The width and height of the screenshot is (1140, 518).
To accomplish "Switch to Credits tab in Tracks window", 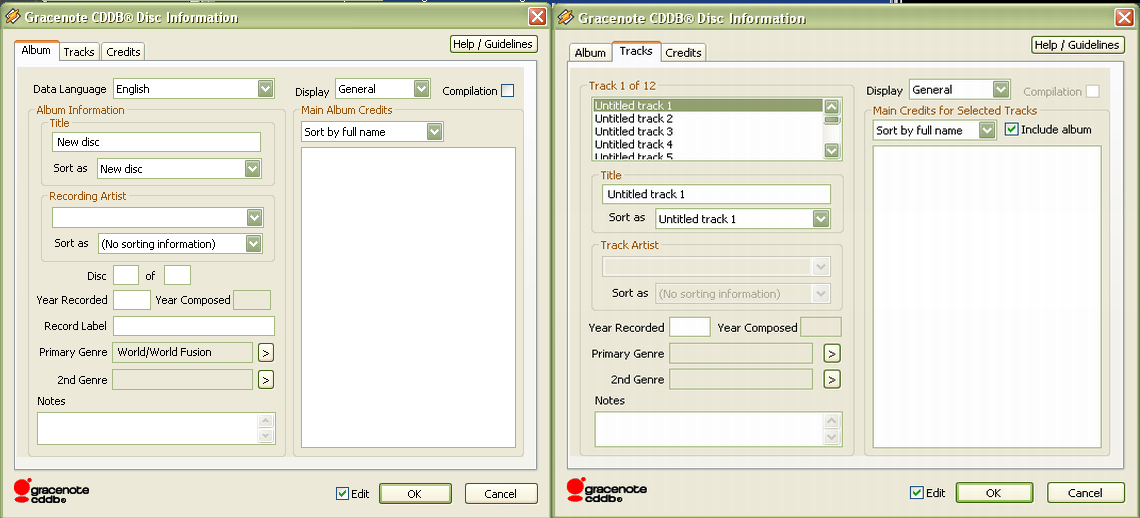I will click(683, 52).
